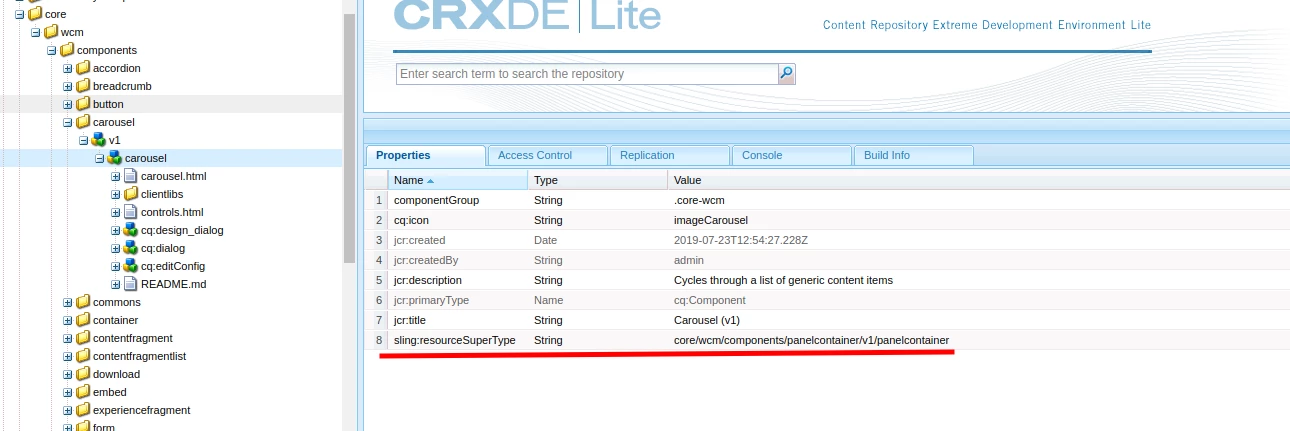Click the cq:design_dialog node icon
1290x431 pixels.
[x=131, y=230]
